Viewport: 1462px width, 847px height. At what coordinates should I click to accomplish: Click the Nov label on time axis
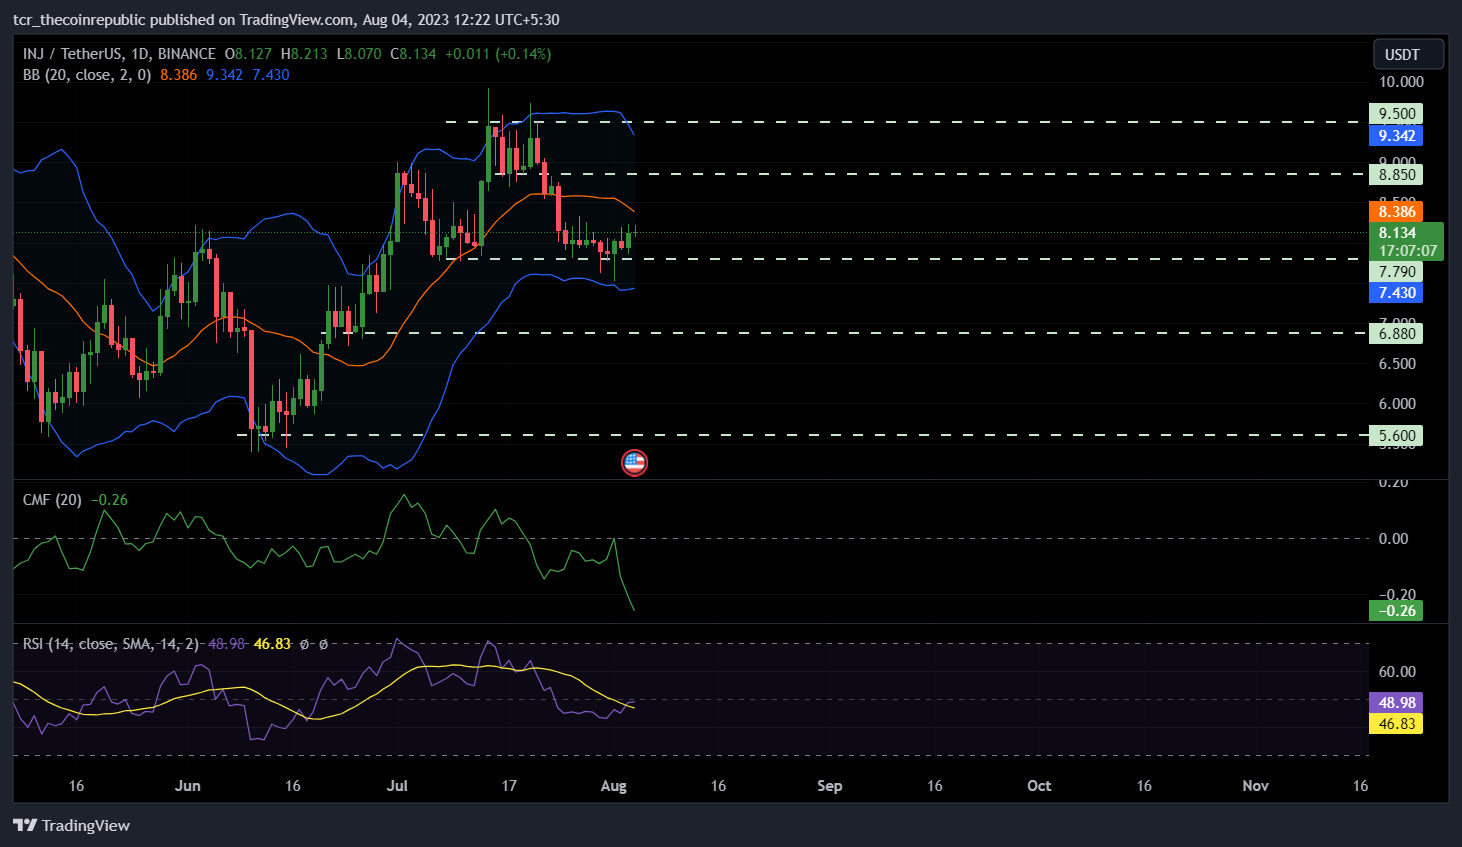(x=1255, y=786)
